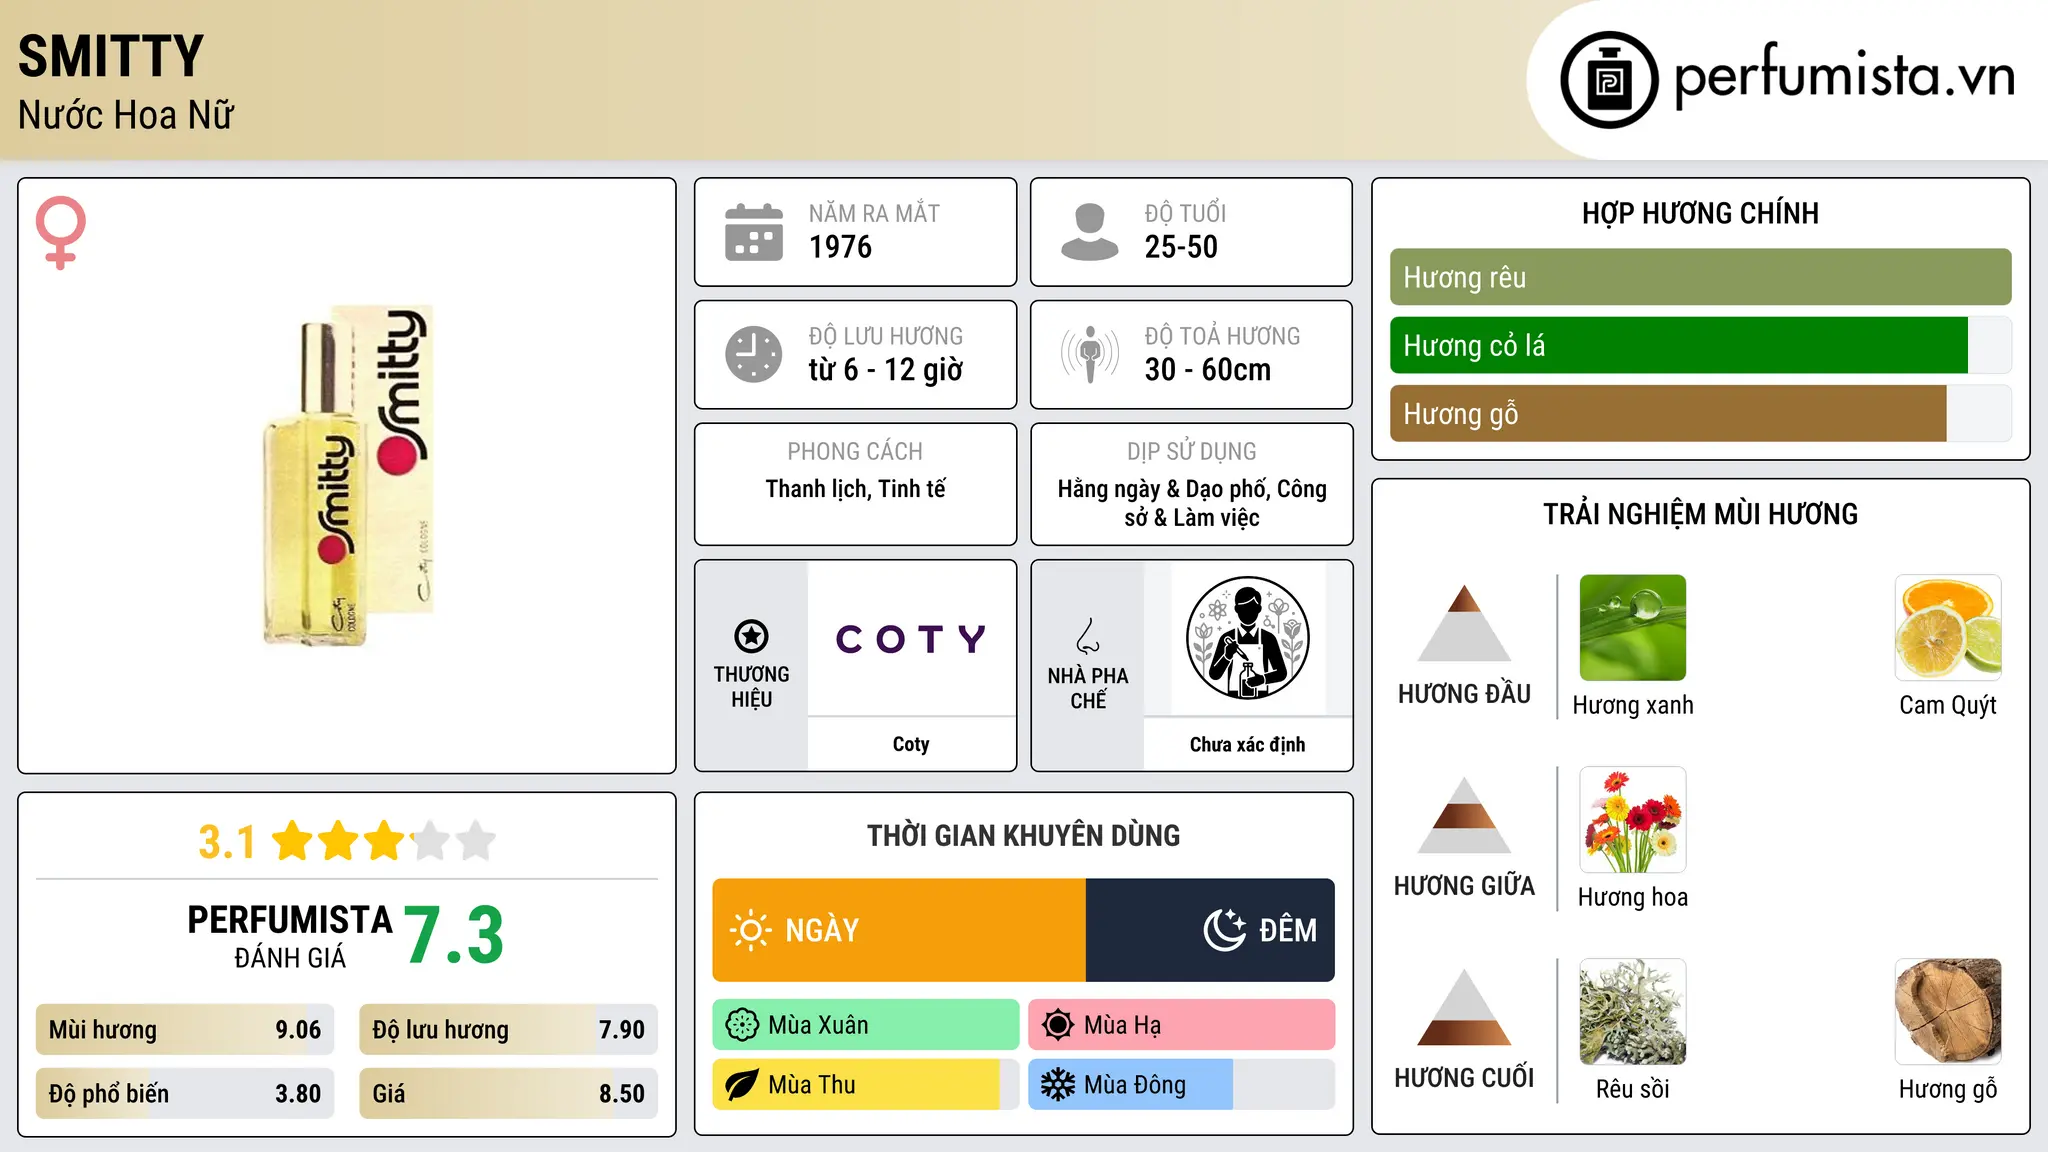Screen dimensions: 2048x1152
Task: Open the Rêu sồi oakmoss note image
Action: tap(1632, 1012)
